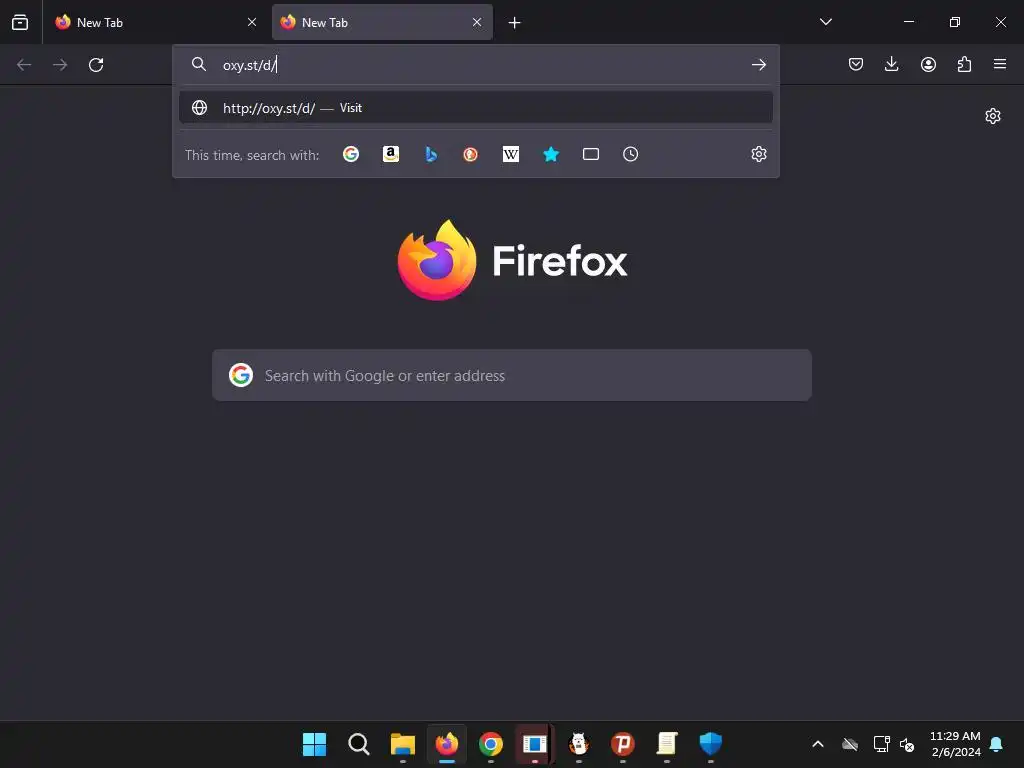1024x768 pixels.
Task: Switch to the first New Tab
Action: pyautogui.click(x=155, y=22)
